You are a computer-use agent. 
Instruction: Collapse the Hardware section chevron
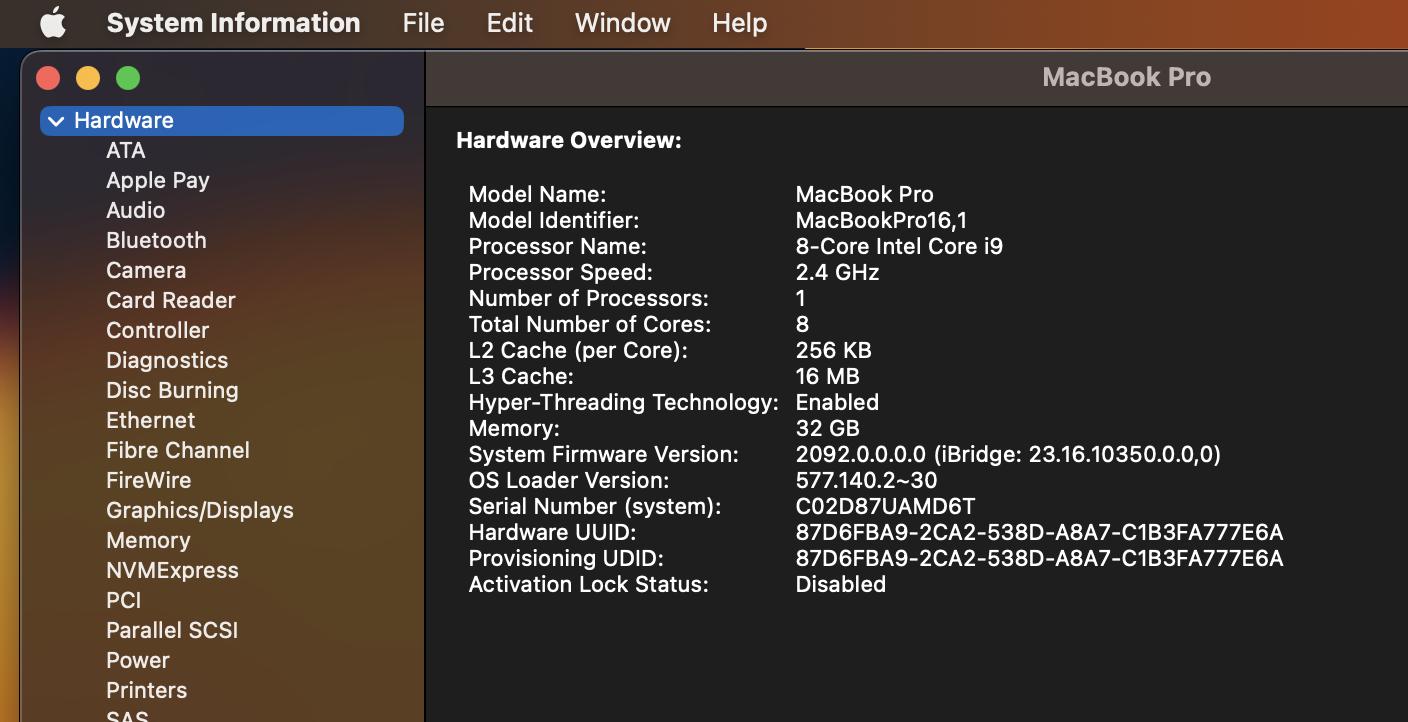click(x=56, y=121)
